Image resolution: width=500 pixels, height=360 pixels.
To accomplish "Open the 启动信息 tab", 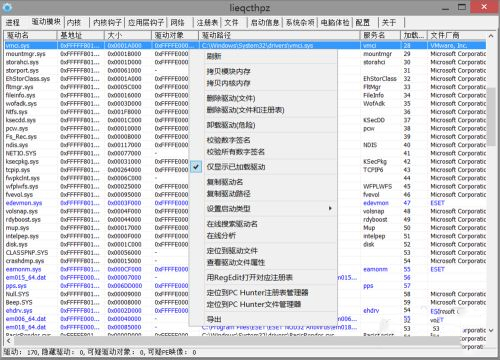I will (265, 22).
